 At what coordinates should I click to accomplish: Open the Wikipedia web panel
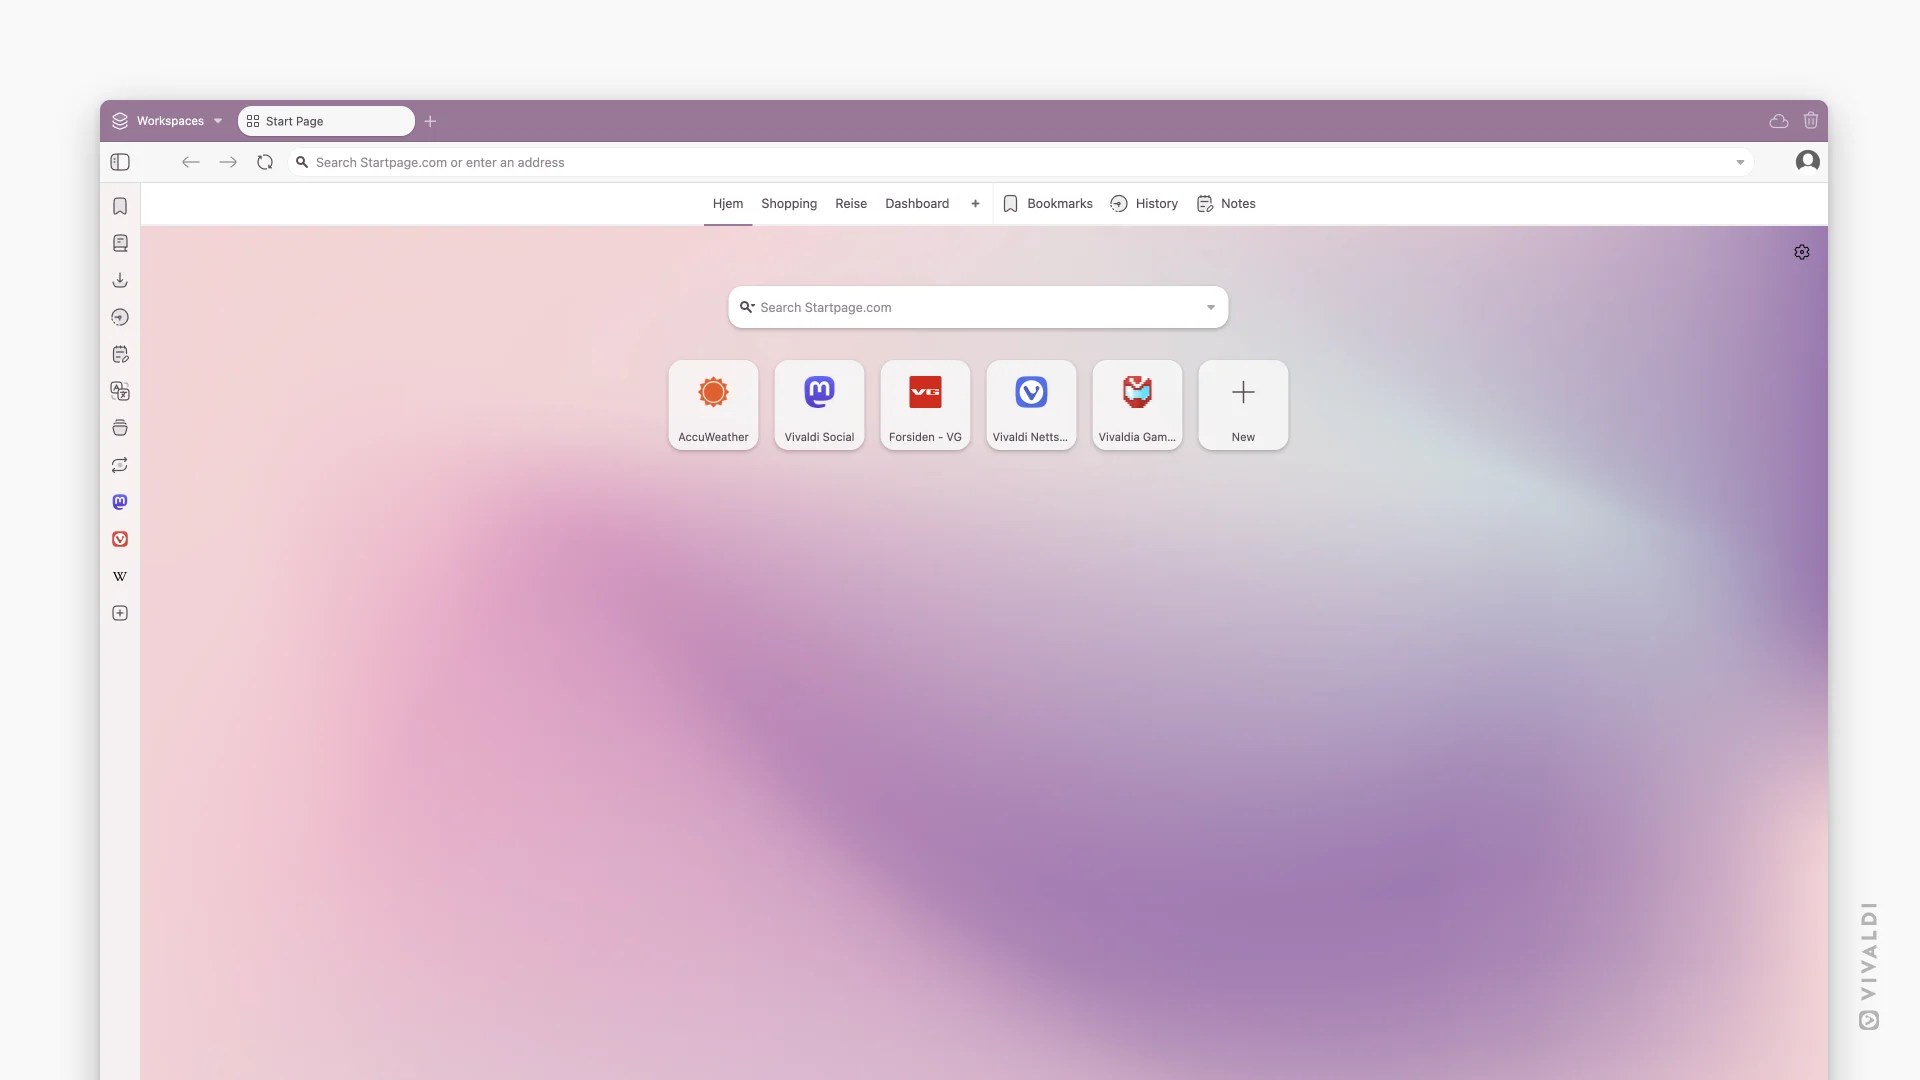(x=120, y=576)
